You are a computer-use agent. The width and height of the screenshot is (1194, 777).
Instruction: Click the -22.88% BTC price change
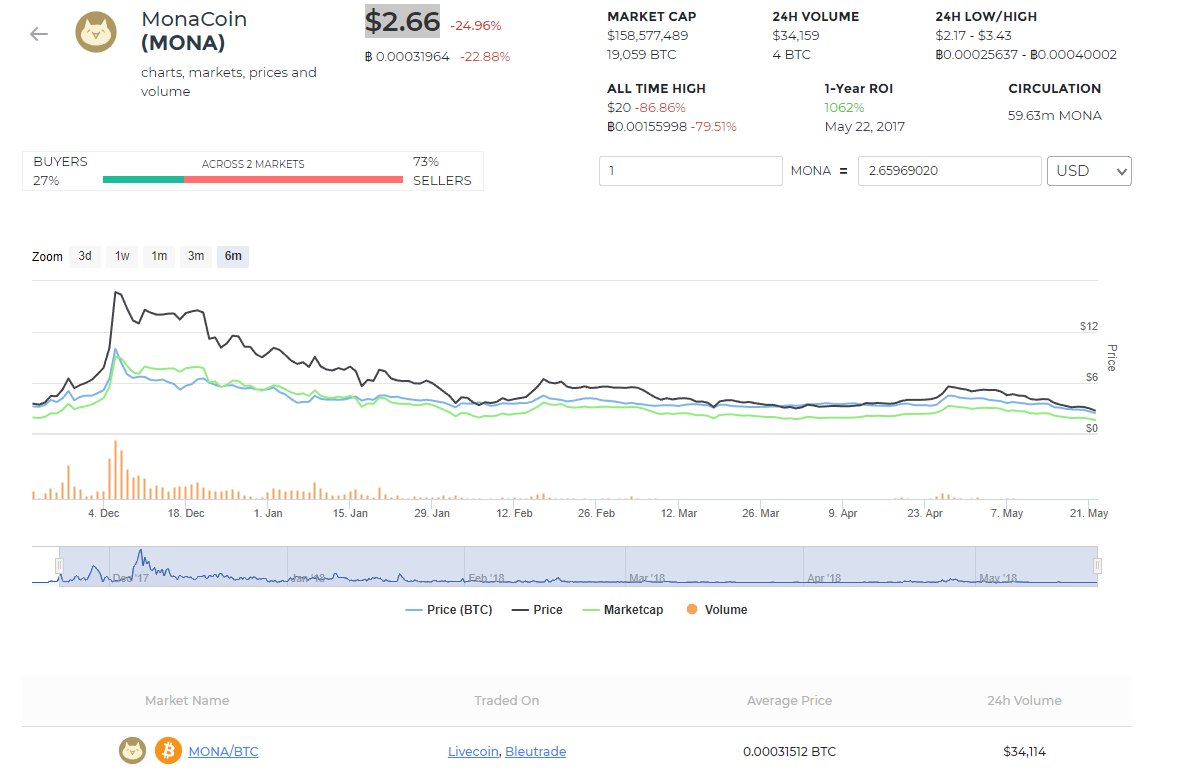(485, 57)
